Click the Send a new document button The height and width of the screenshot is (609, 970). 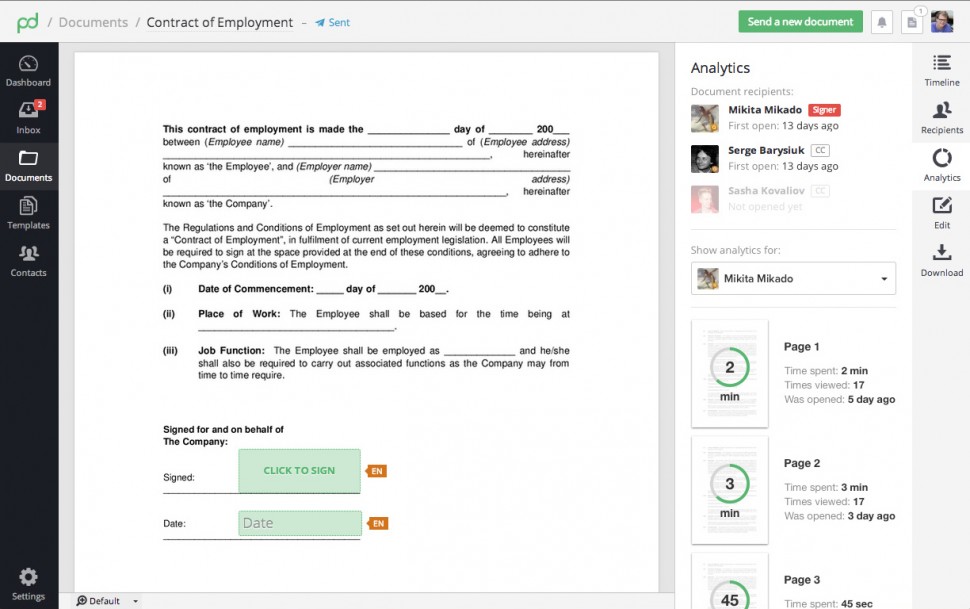pos(800,22)
